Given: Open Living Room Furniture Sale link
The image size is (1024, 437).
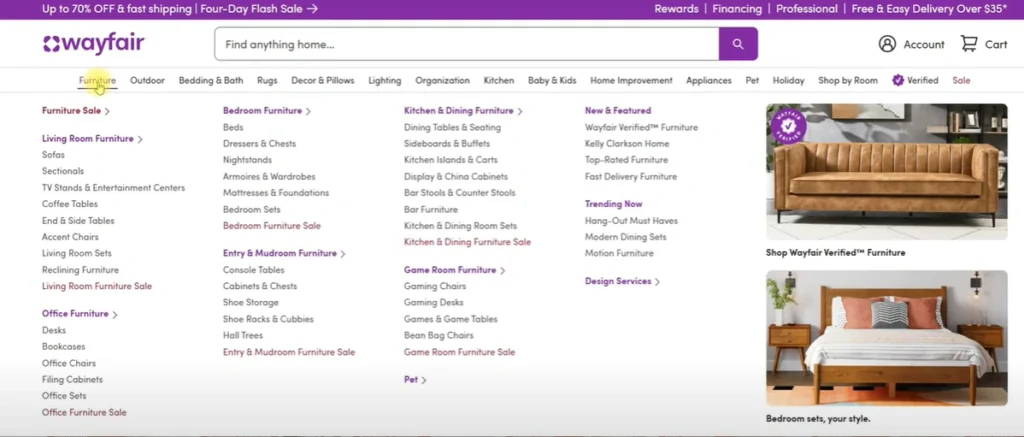Looking at the screenshot, I should pyautogui.click(x=97, y=286).
